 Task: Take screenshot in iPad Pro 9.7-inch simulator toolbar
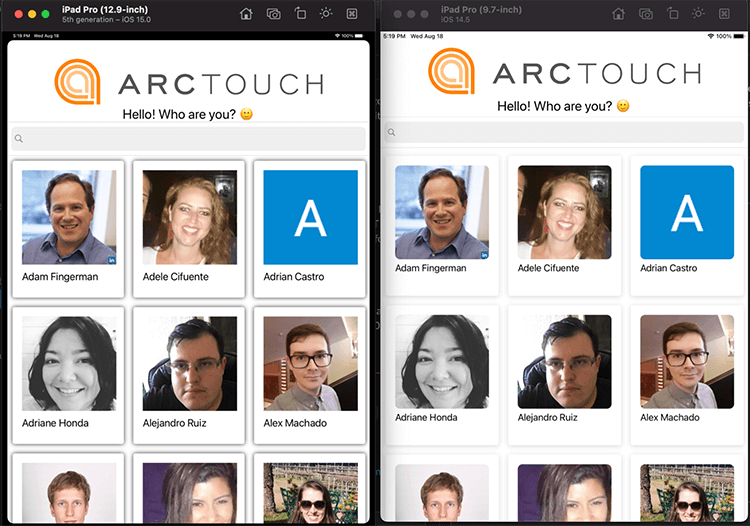click(x=646, y=14)
